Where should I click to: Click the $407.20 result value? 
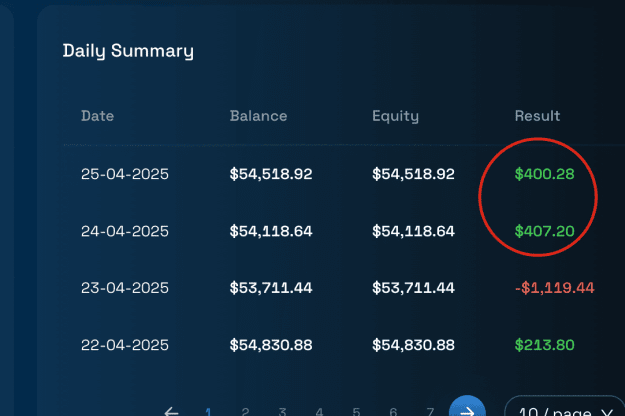coord(544,231)
